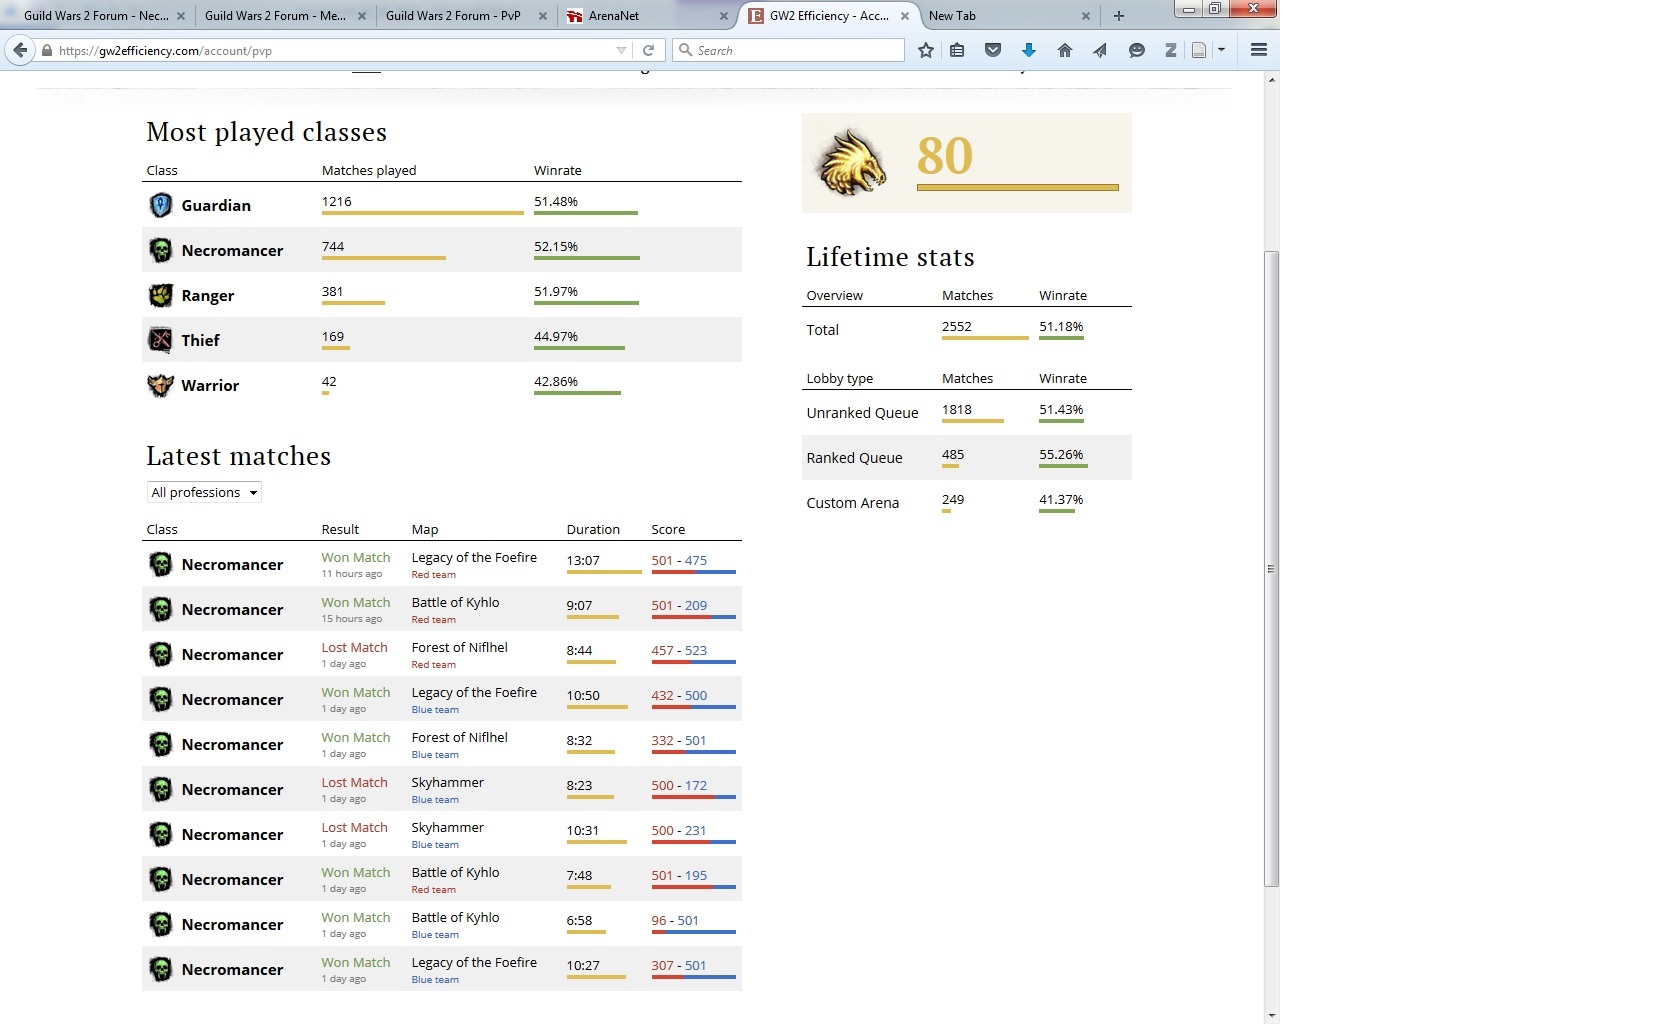Click the Pocket save icon
This screenshot has width=1654, height=1024.
(x=993, y=50)
